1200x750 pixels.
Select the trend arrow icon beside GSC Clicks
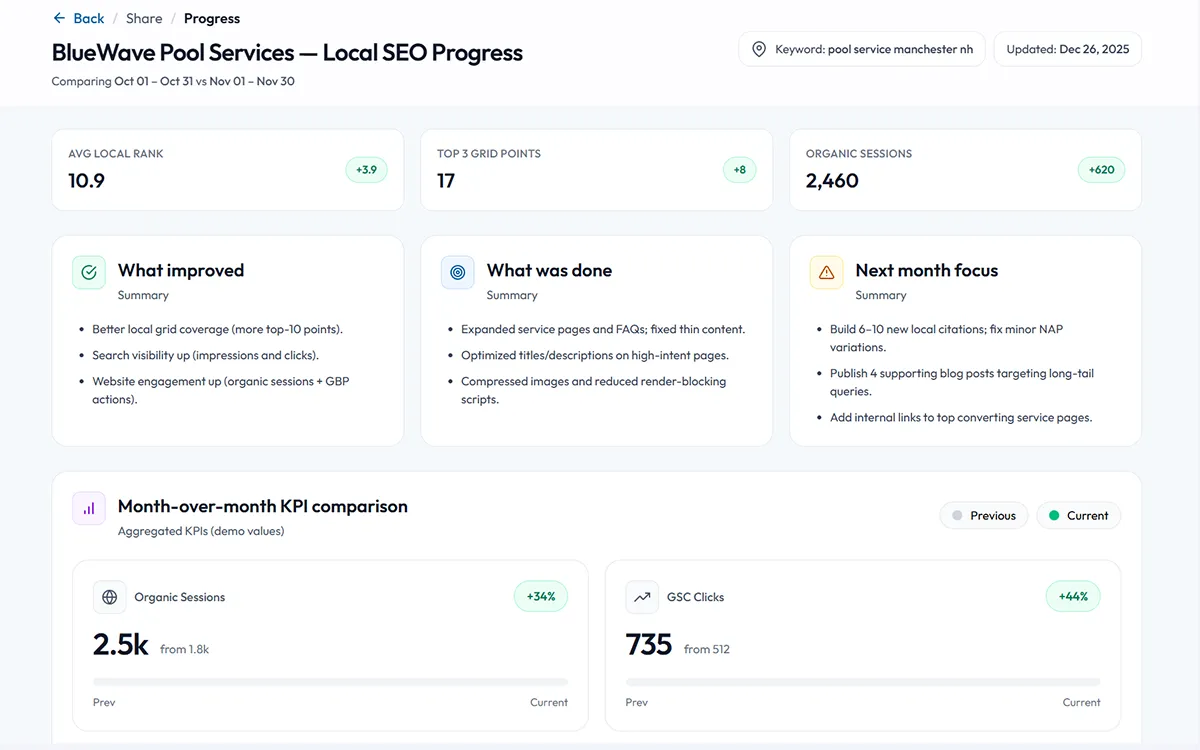point(642,597)
